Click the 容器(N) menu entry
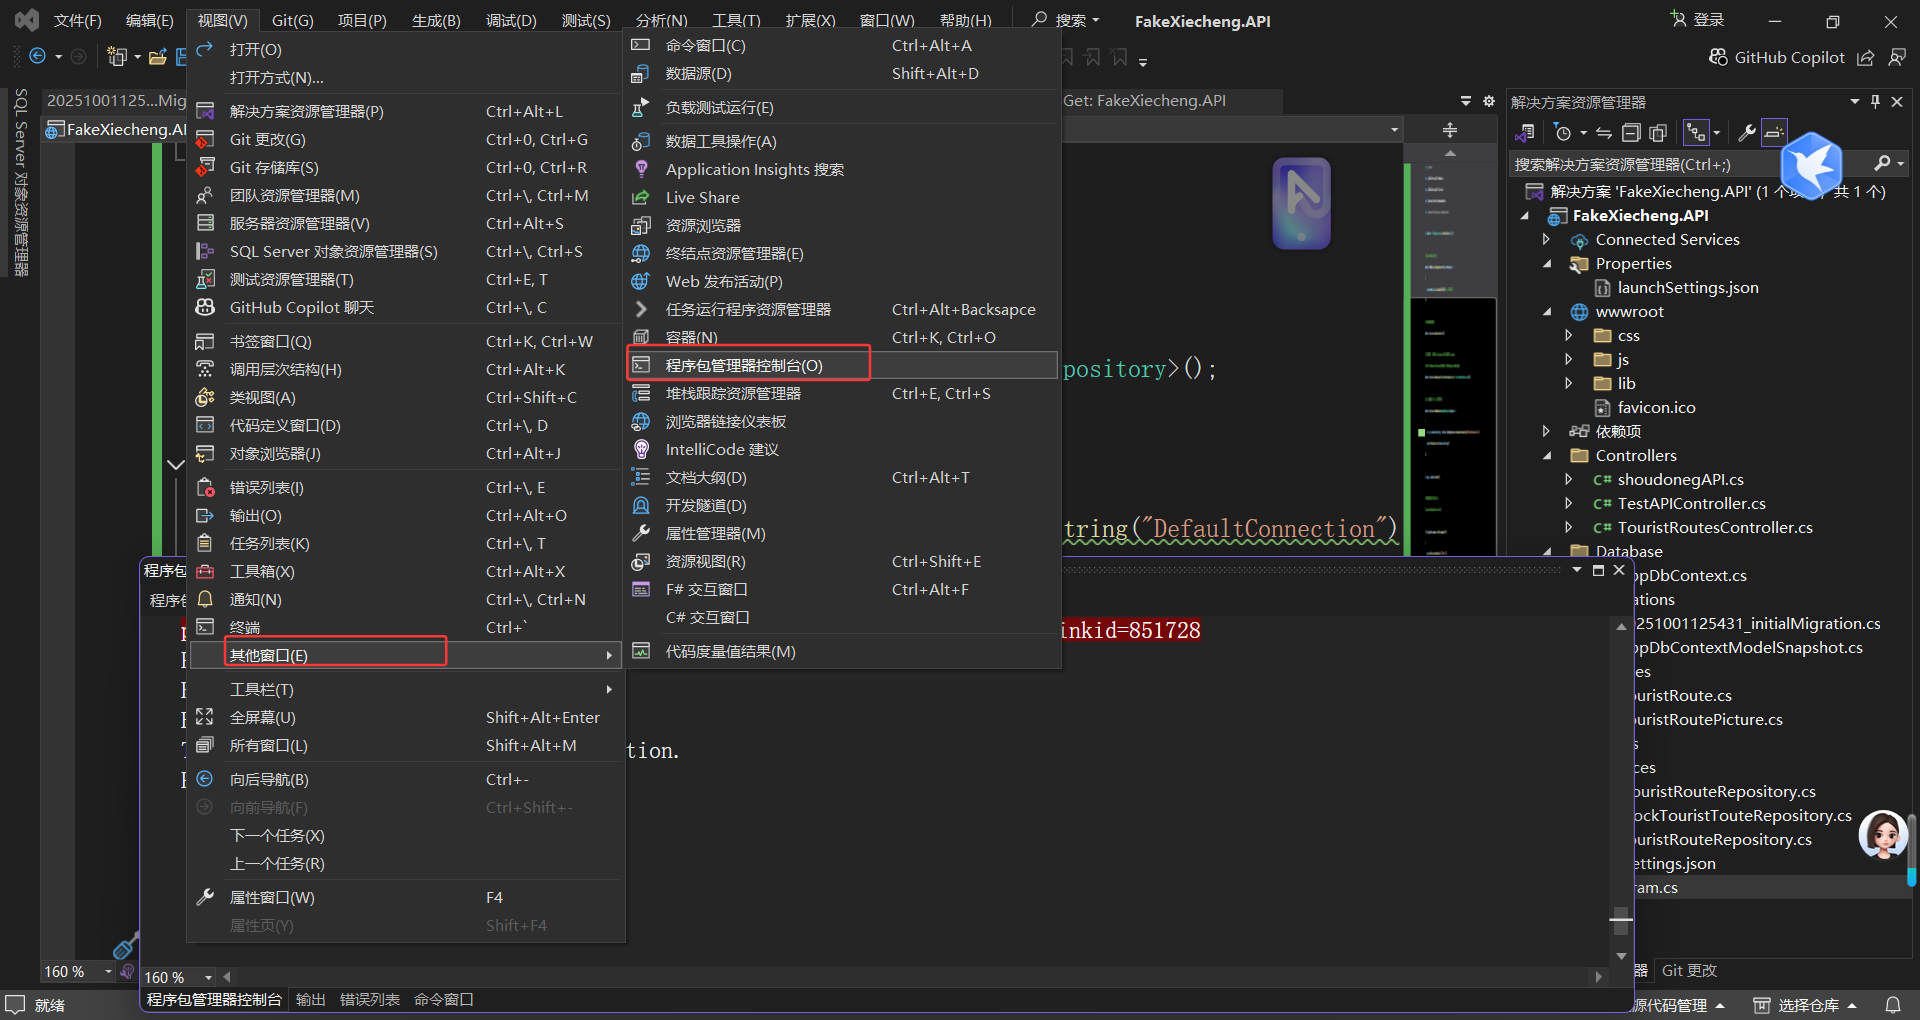Image resolution: width=1920 pixels, height=1020 pixels. coord(842,337)
